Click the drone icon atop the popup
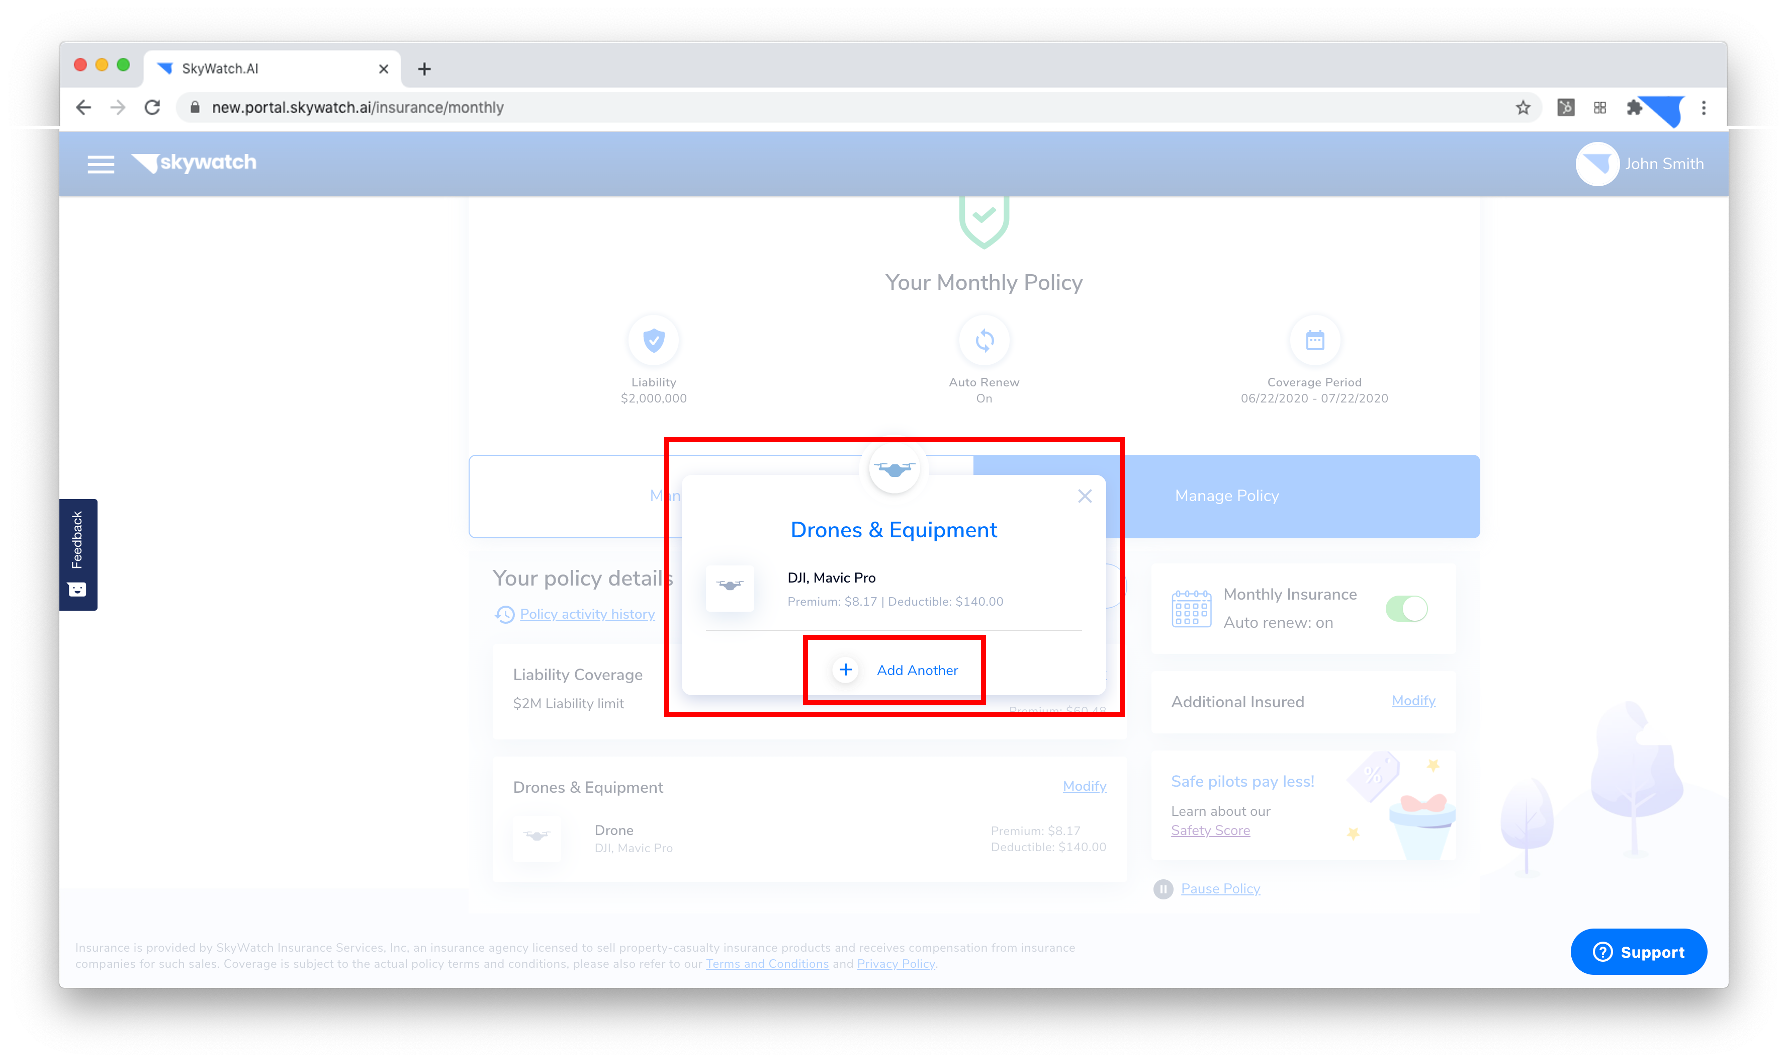 point(894,469)
